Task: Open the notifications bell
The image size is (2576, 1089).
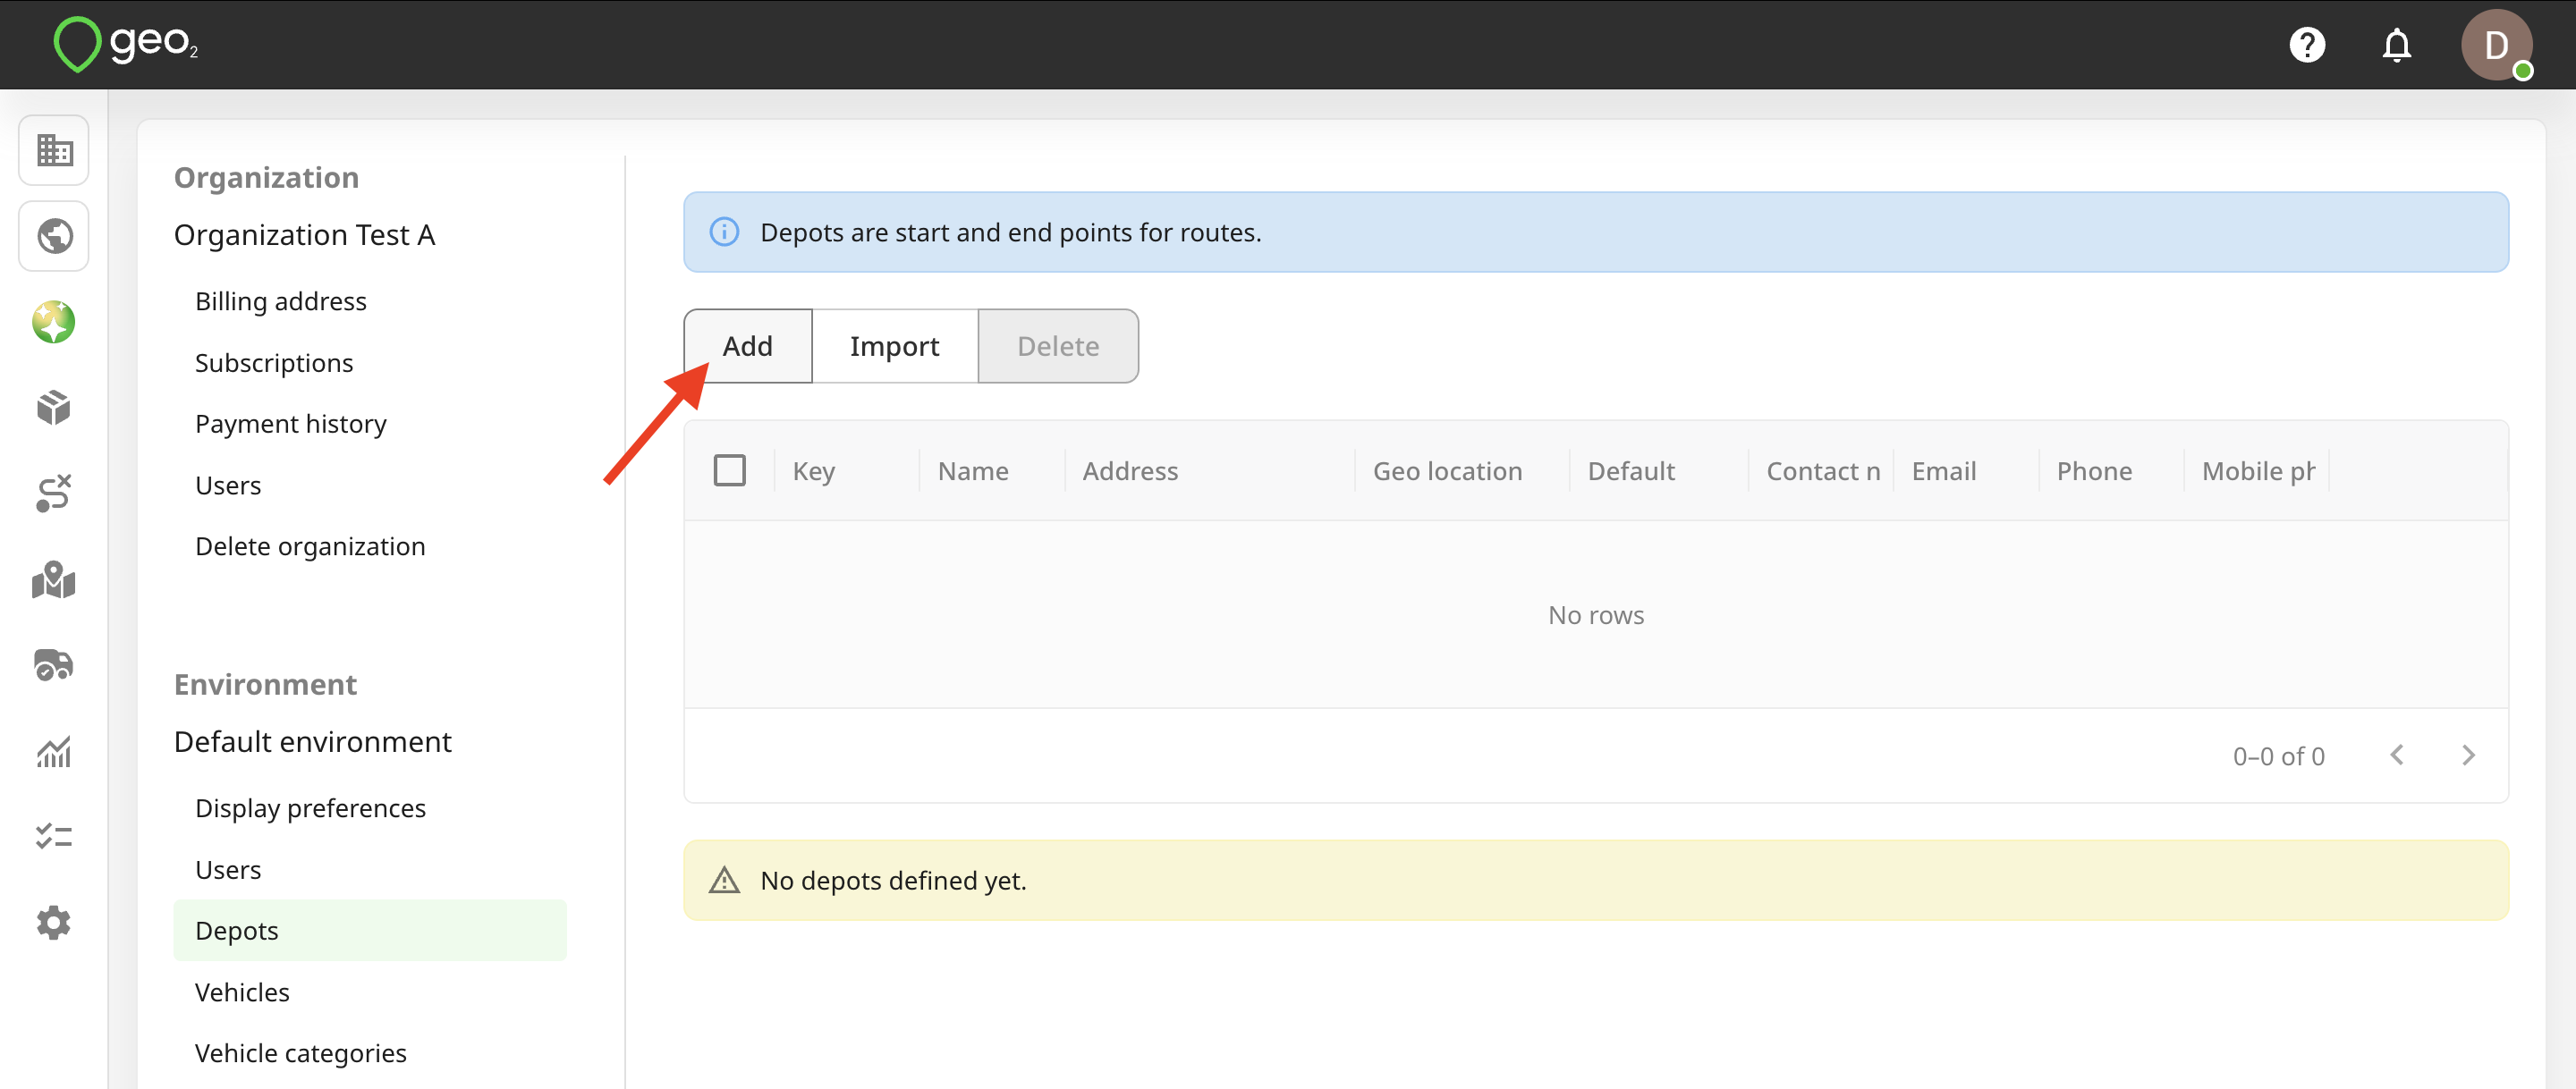Action: tap(2397, 45)
